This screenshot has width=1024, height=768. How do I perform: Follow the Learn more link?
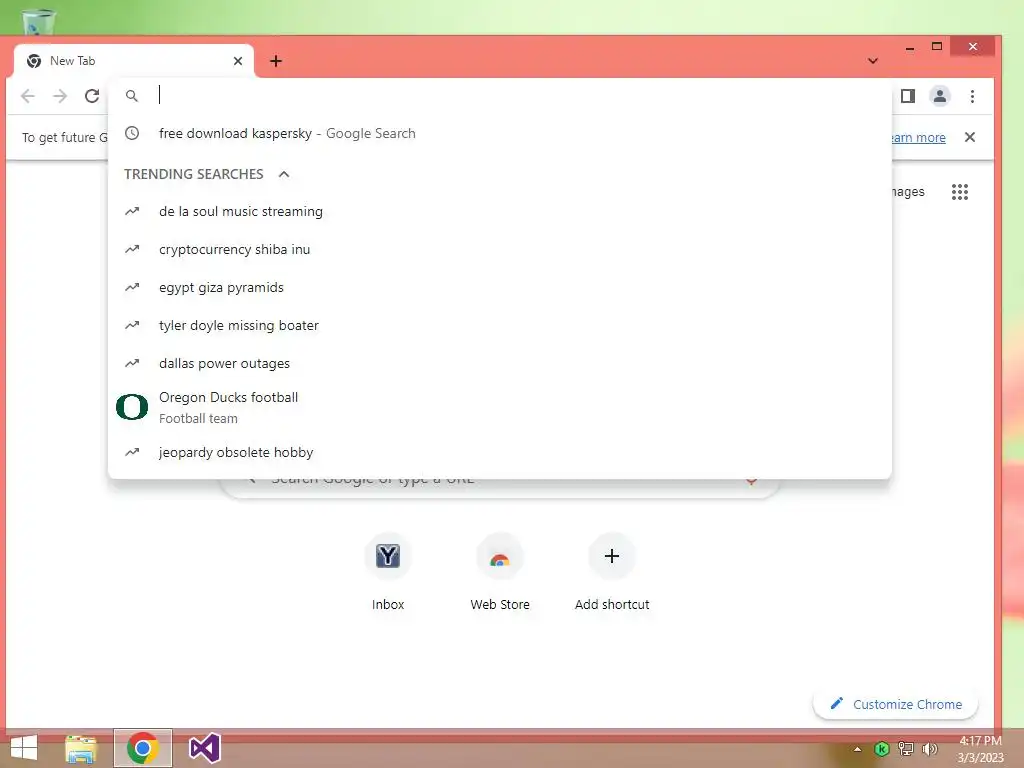pyautogui.click(x=918, y=137)
